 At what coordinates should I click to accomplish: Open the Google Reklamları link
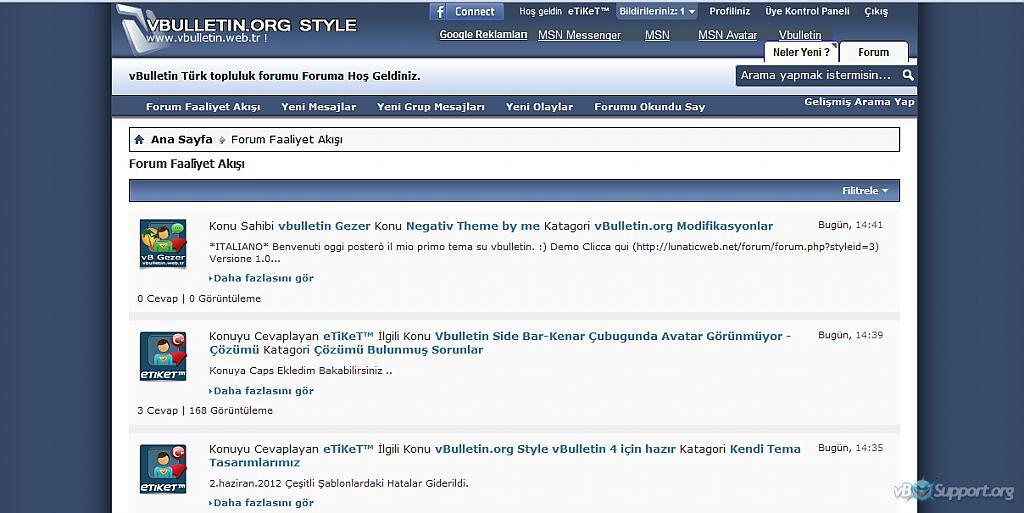click(483, 35)
